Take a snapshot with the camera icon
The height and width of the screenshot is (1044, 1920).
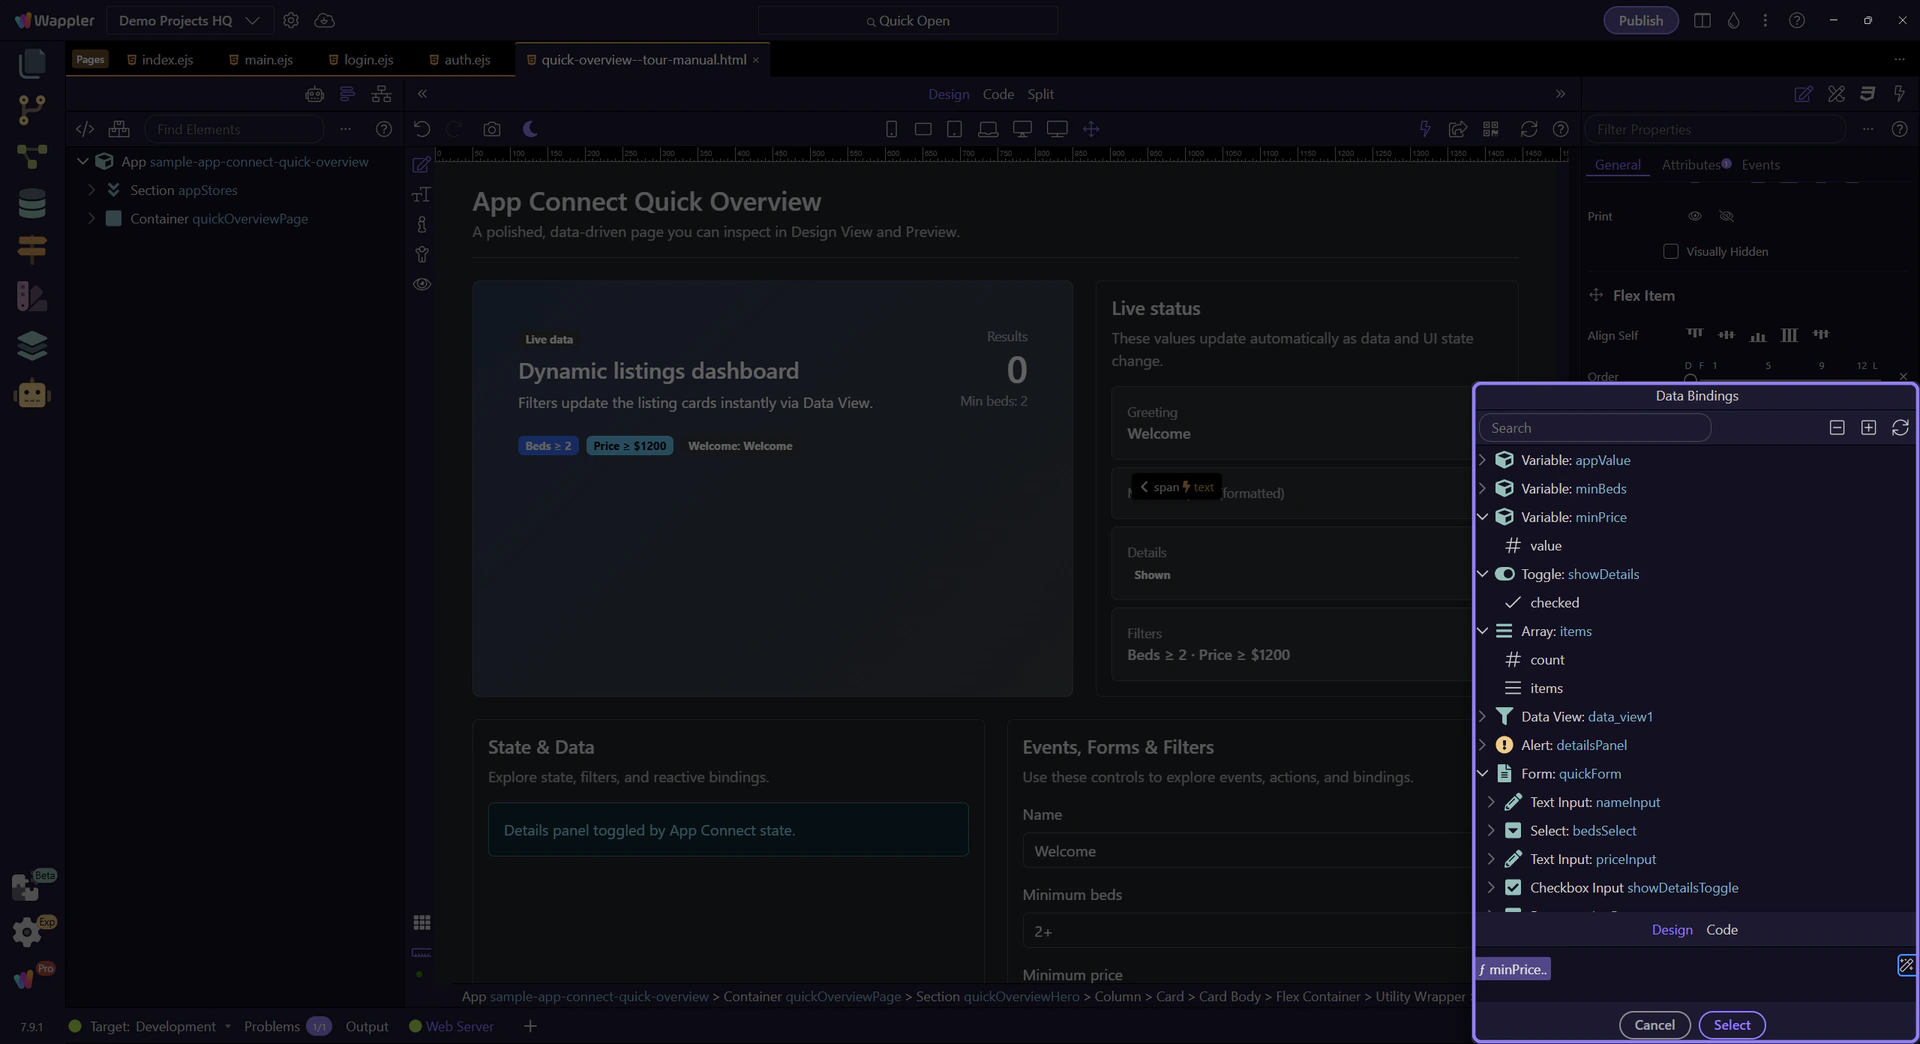pos(491,129)
